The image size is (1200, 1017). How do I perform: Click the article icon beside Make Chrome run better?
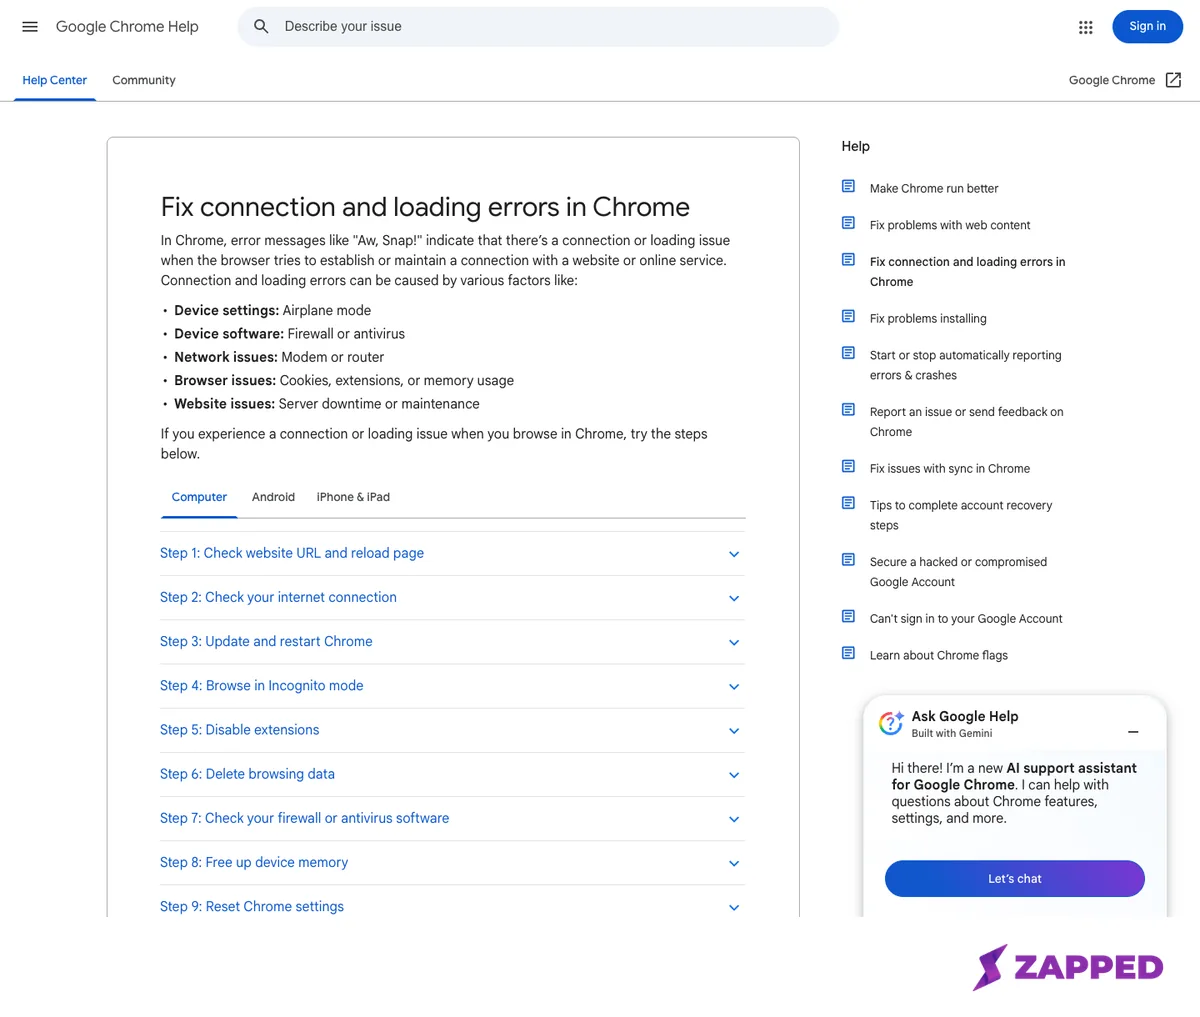coord(848,186)
